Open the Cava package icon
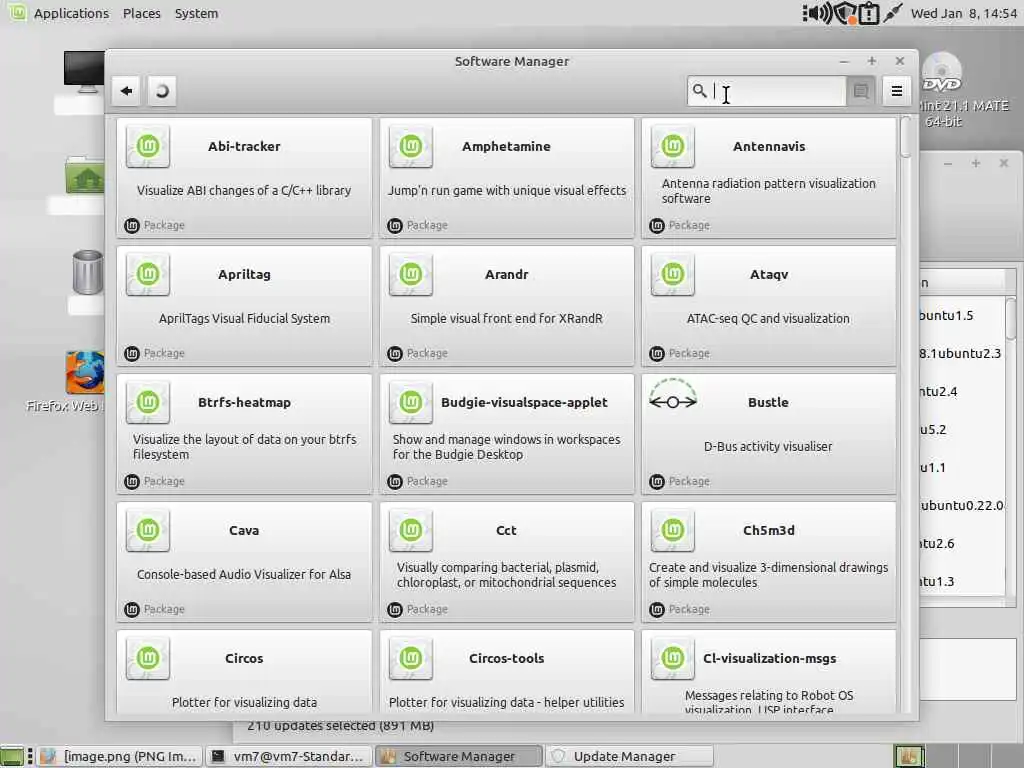1024x768 pixels. coord(148,530)
